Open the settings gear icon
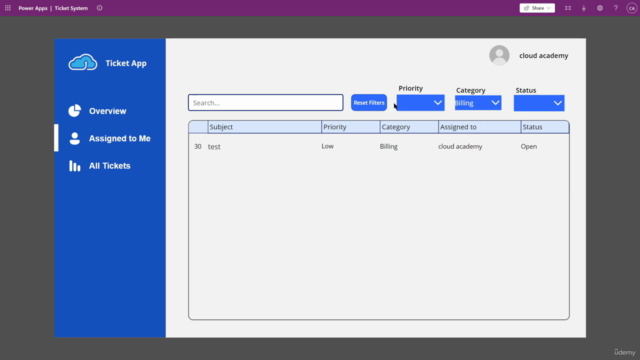 (600, 8)
